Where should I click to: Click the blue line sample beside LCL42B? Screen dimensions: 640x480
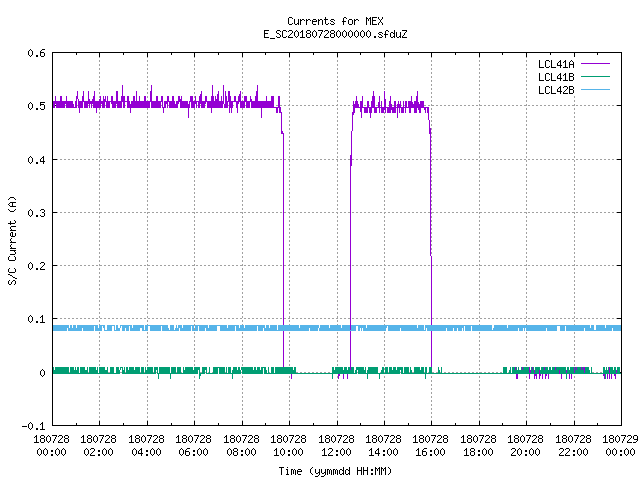click(595, 89)
